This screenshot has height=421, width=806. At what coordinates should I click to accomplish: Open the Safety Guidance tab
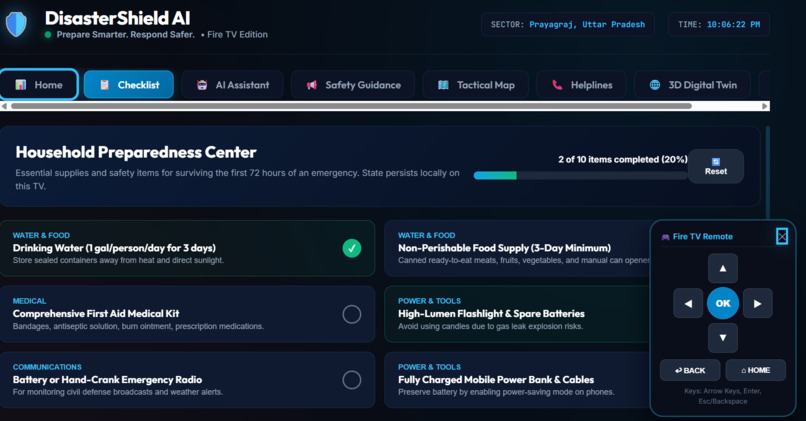point(353,85)
